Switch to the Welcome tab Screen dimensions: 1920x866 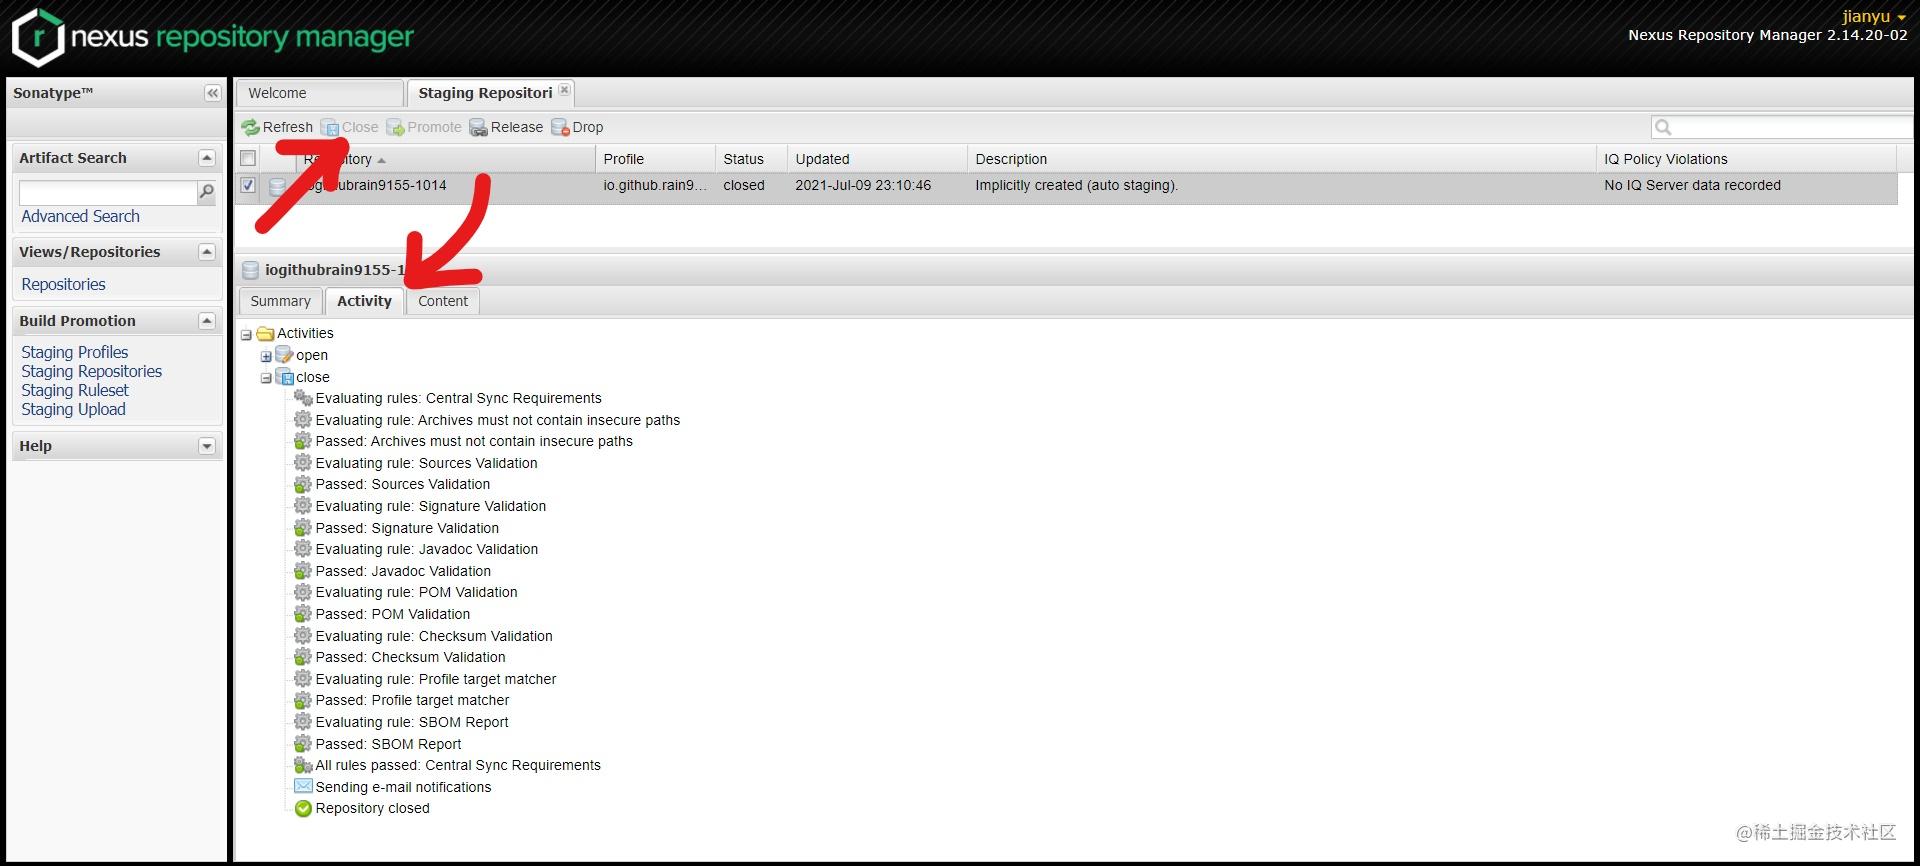(x=320, y=93)
